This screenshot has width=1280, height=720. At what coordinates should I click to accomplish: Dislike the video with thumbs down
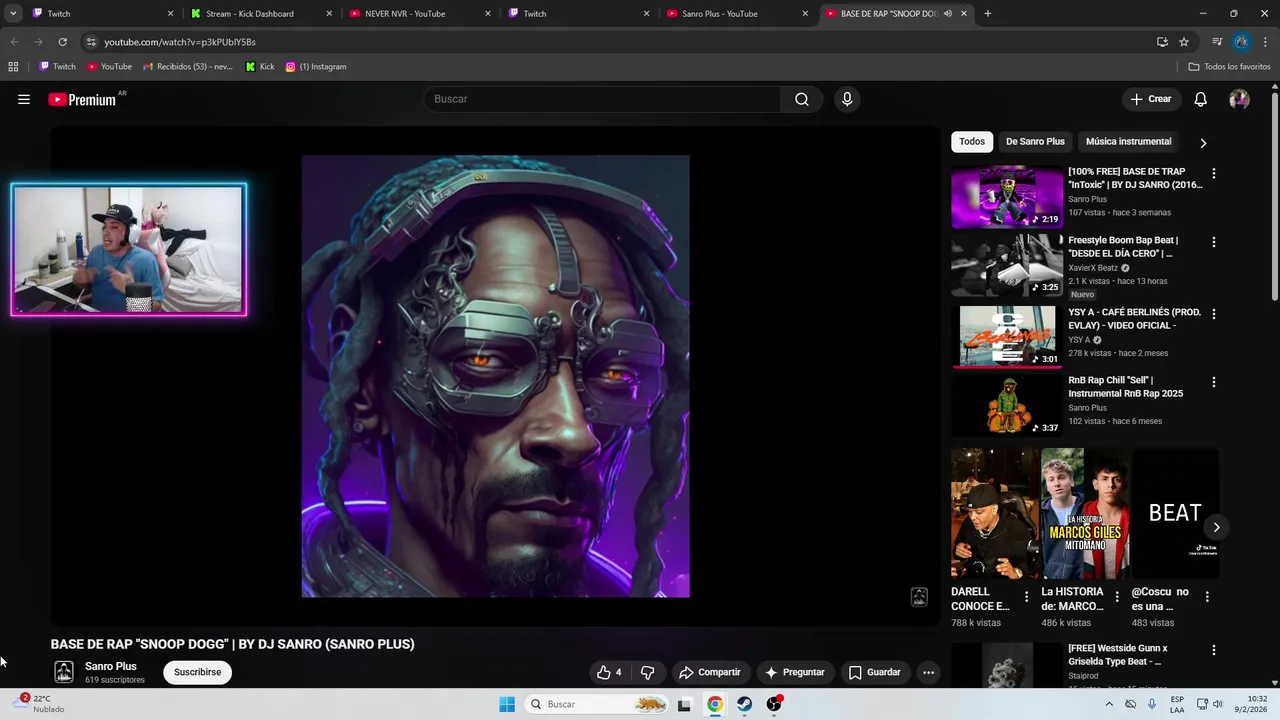pos(647,672)
